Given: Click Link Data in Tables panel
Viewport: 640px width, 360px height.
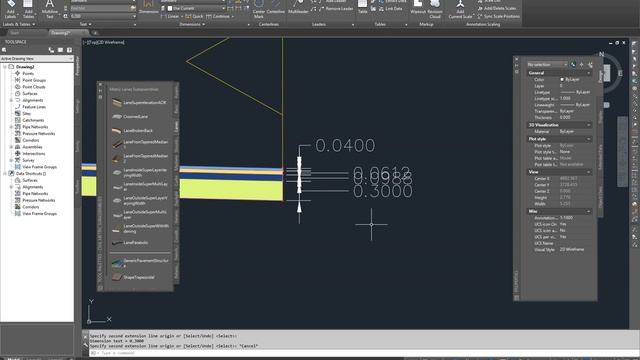Looking at the screenshot, I should tap(390, 9).
